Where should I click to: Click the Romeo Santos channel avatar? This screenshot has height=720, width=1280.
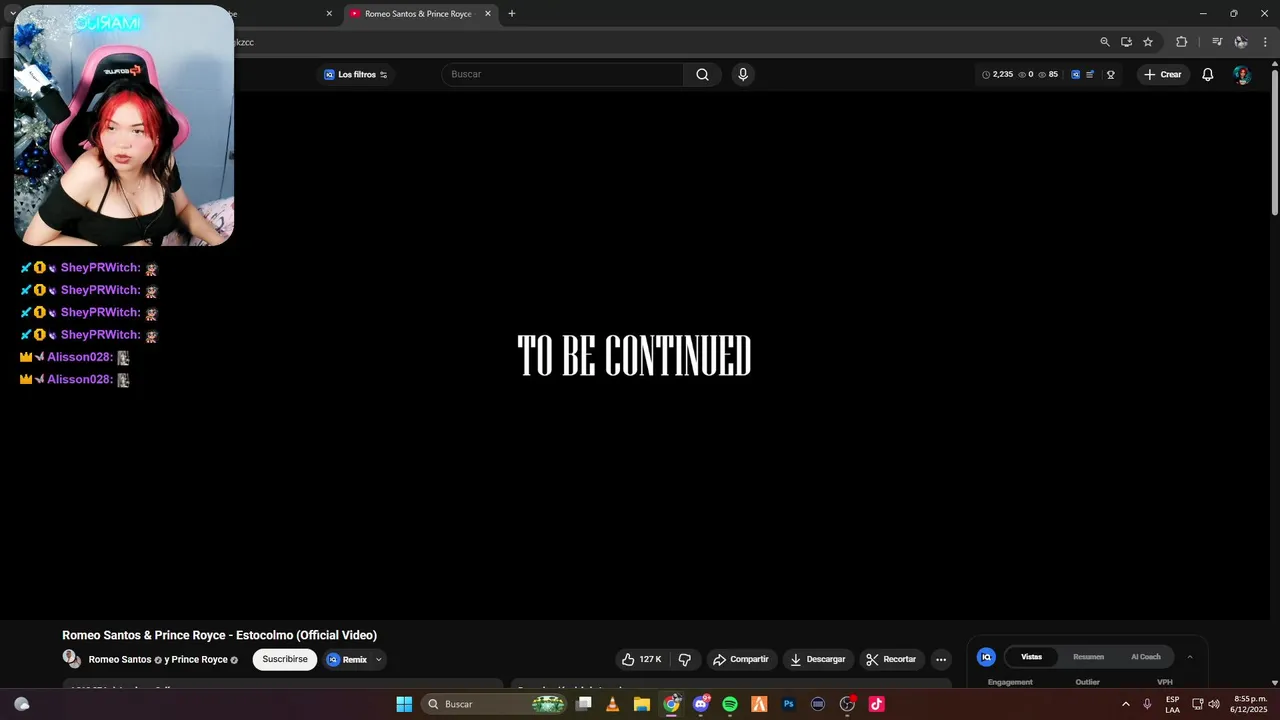coord(71,658)
